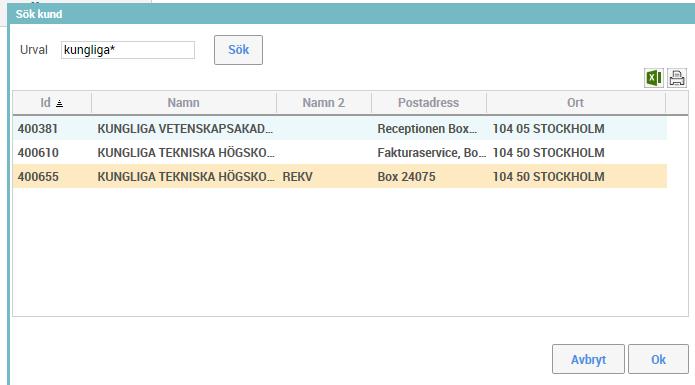
Task: Print the customer list
Action: 677,78
